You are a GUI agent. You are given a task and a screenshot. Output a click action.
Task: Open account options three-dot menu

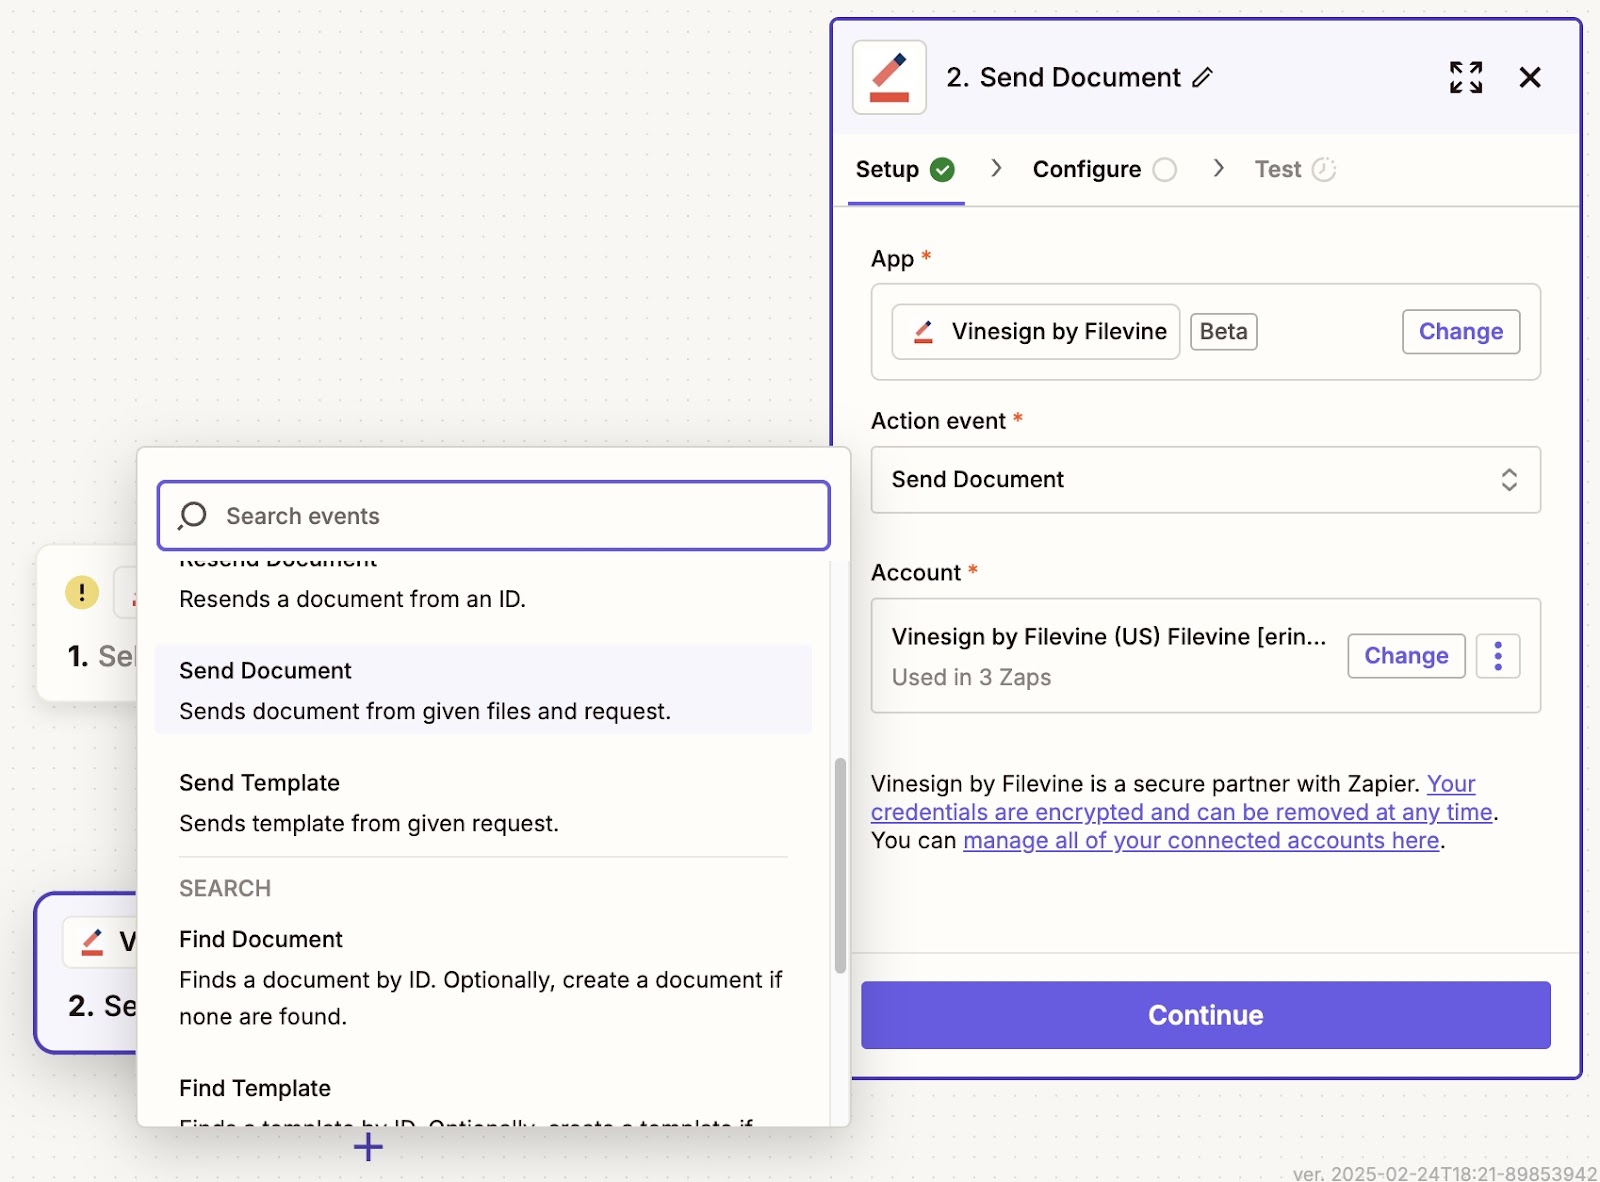click(1498, 656)
